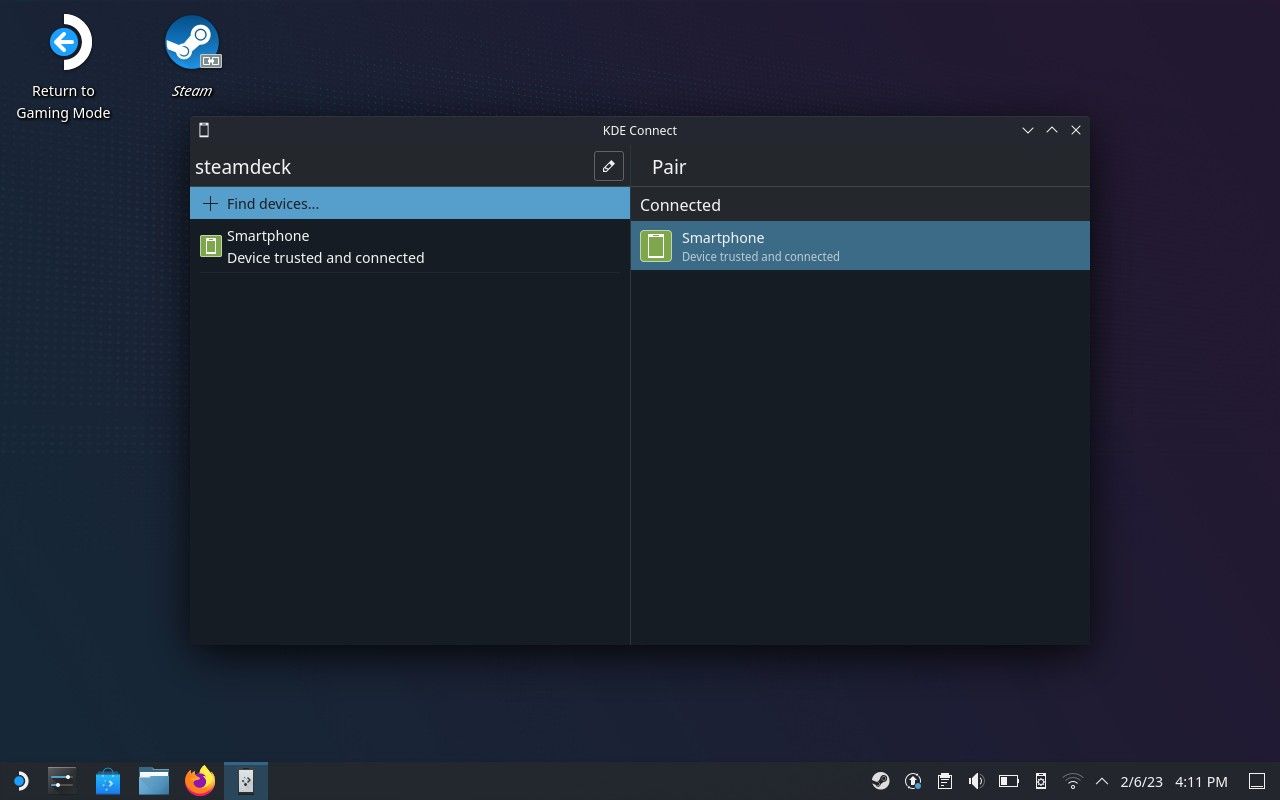
Task: Open the KDE Connect tray icon
Action: click(x=1041, y=781)
